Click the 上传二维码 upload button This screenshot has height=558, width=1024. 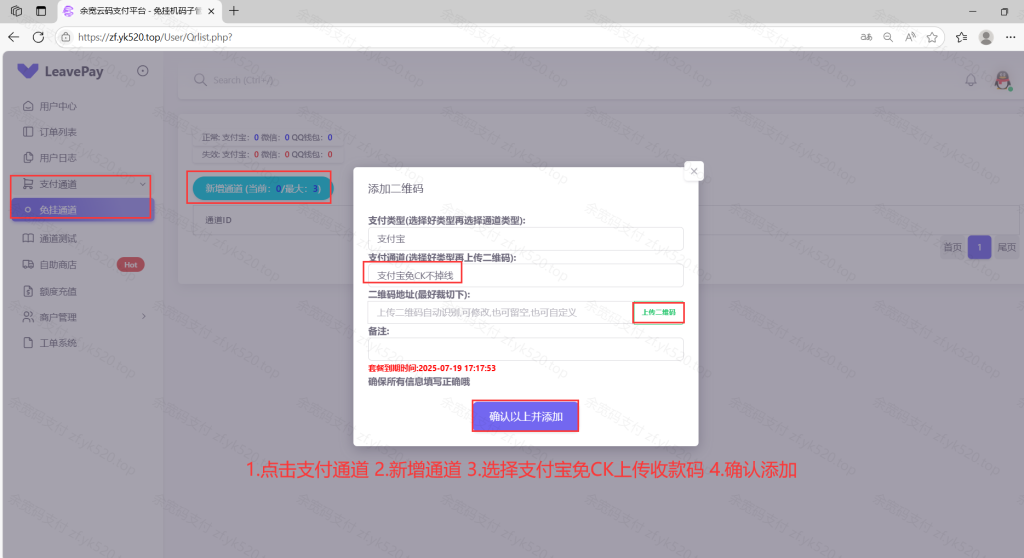(658, 312)
